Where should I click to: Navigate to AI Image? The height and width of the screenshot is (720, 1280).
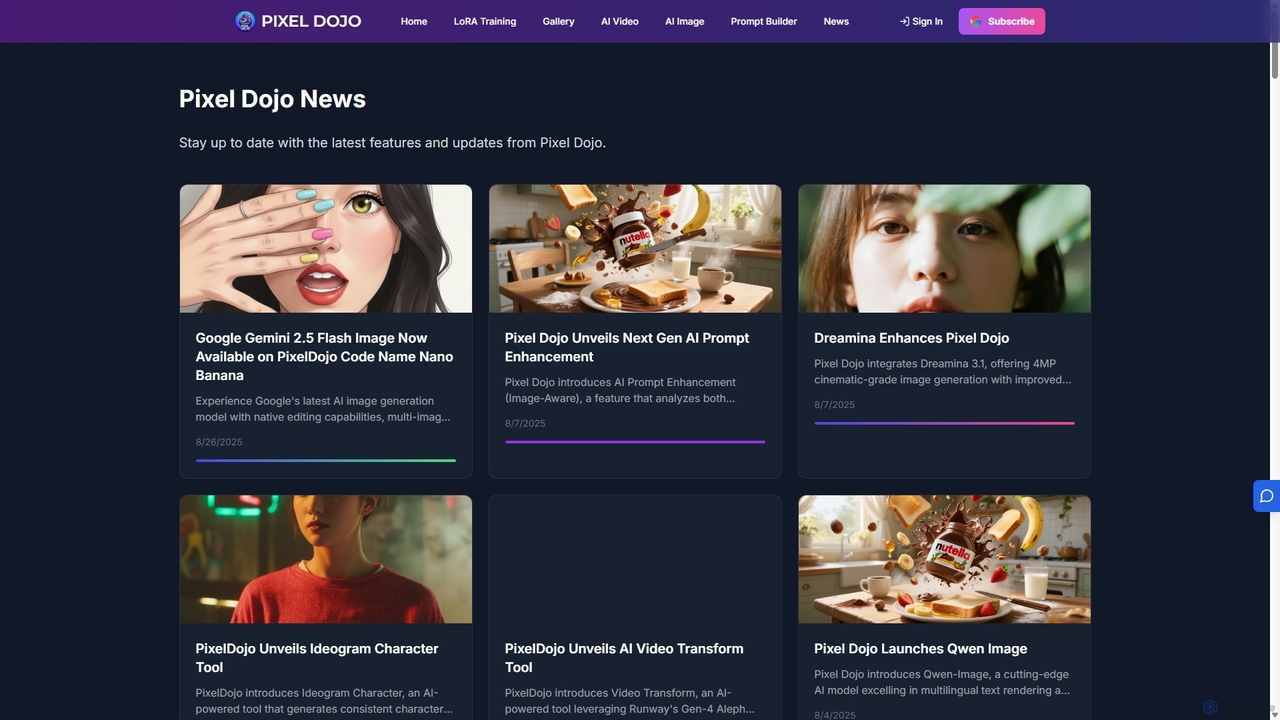[x=685, y=21]
